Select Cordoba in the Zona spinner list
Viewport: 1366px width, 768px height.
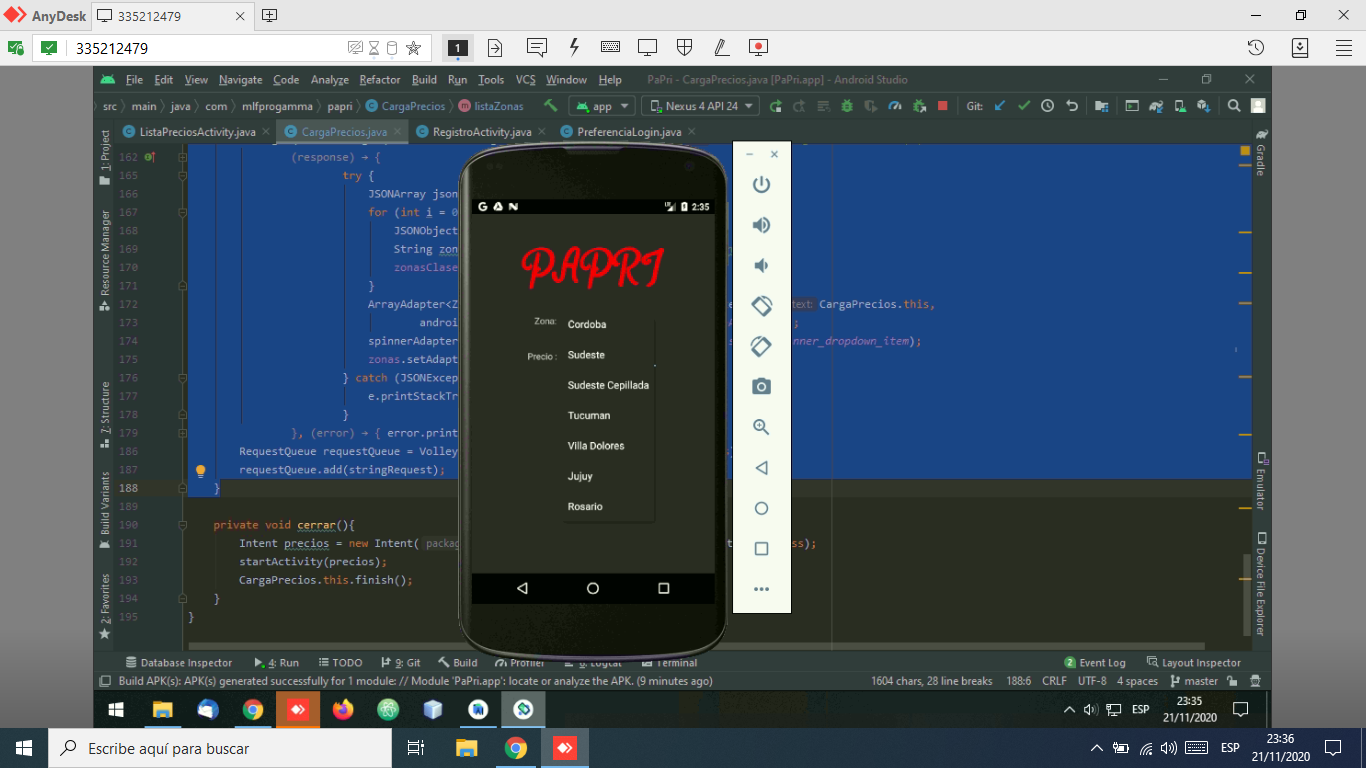point(608,324)
